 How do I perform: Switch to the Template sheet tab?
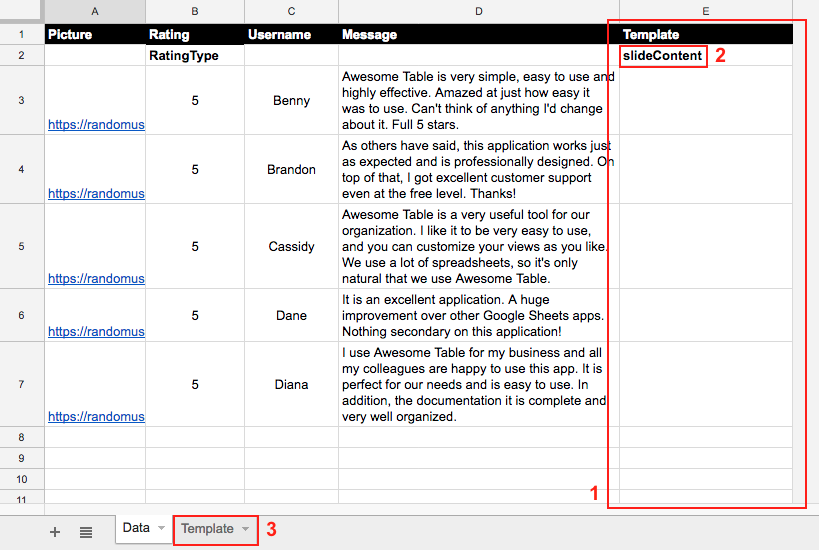[207, 529]
